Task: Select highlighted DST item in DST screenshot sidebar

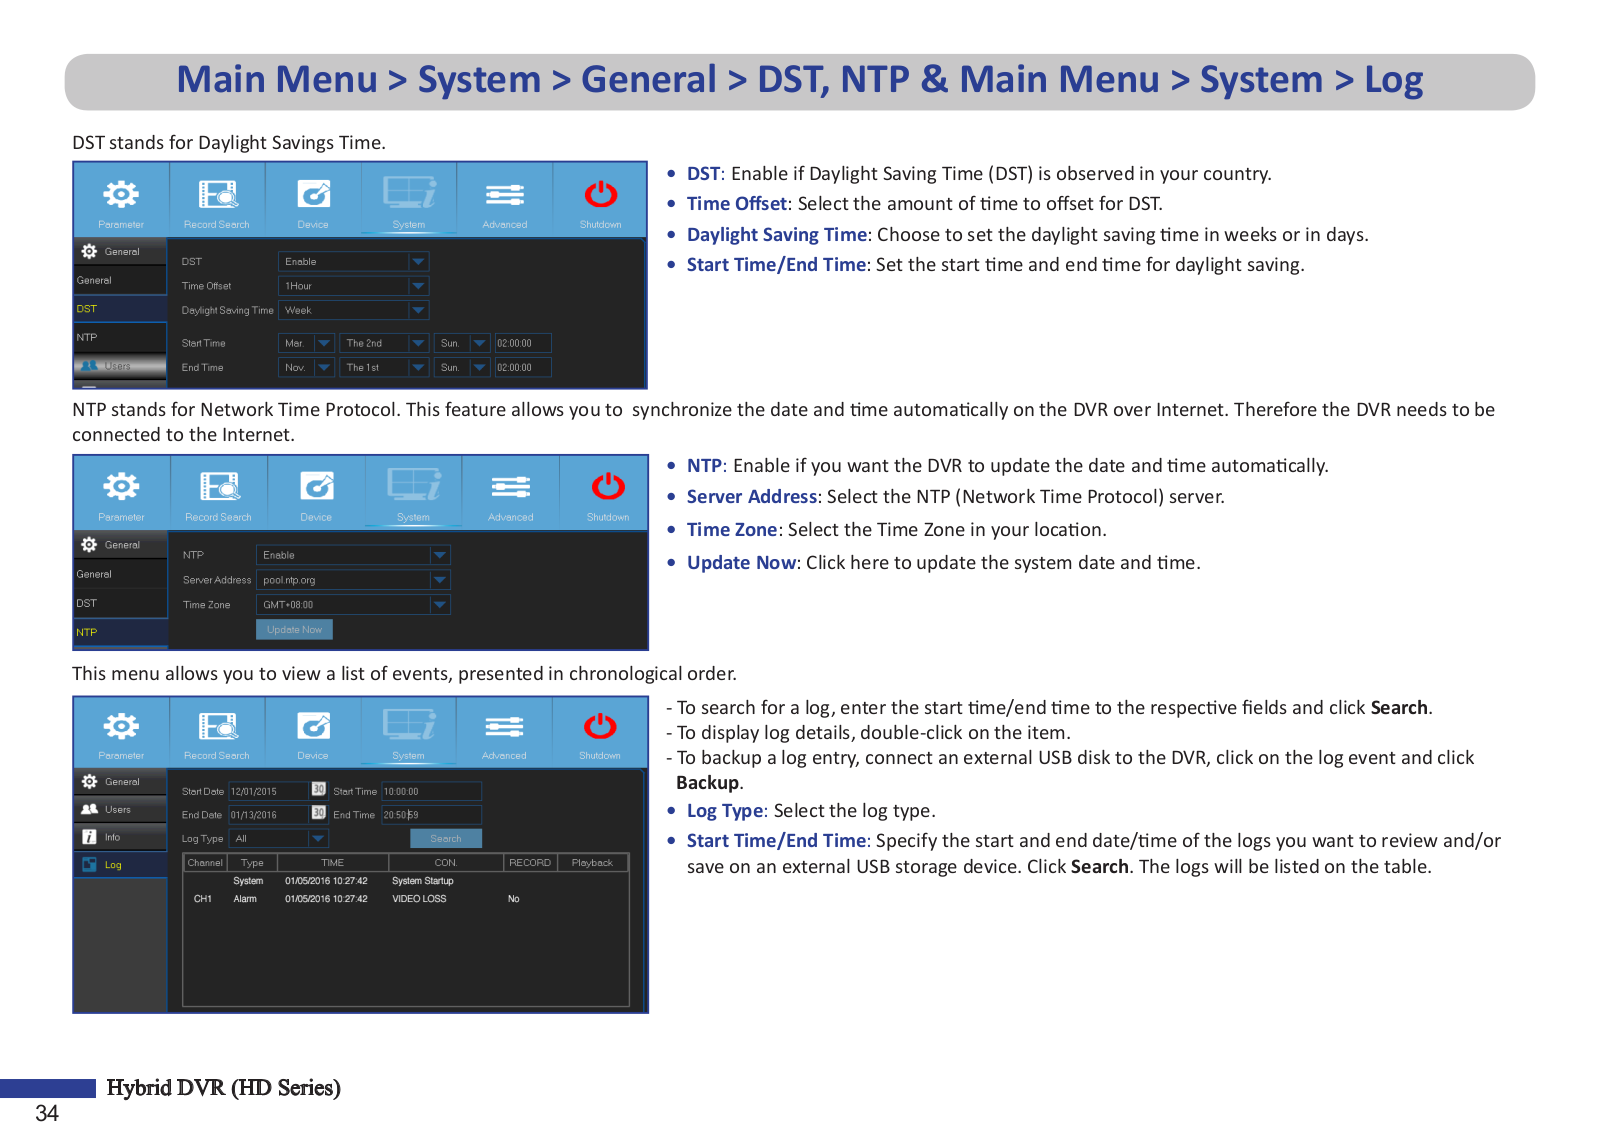Action: point(120,309)
